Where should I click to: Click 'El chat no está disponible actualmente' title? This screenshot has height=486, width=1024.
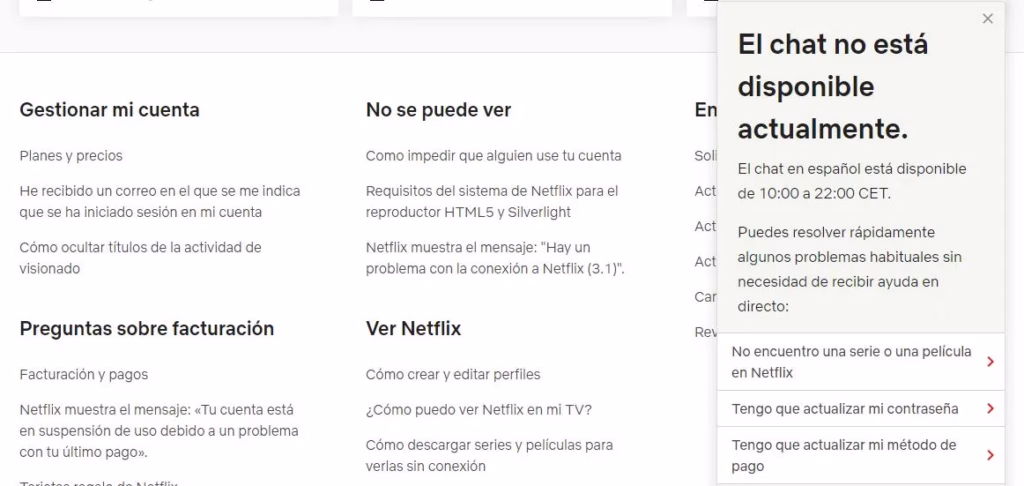pos(833,87)
